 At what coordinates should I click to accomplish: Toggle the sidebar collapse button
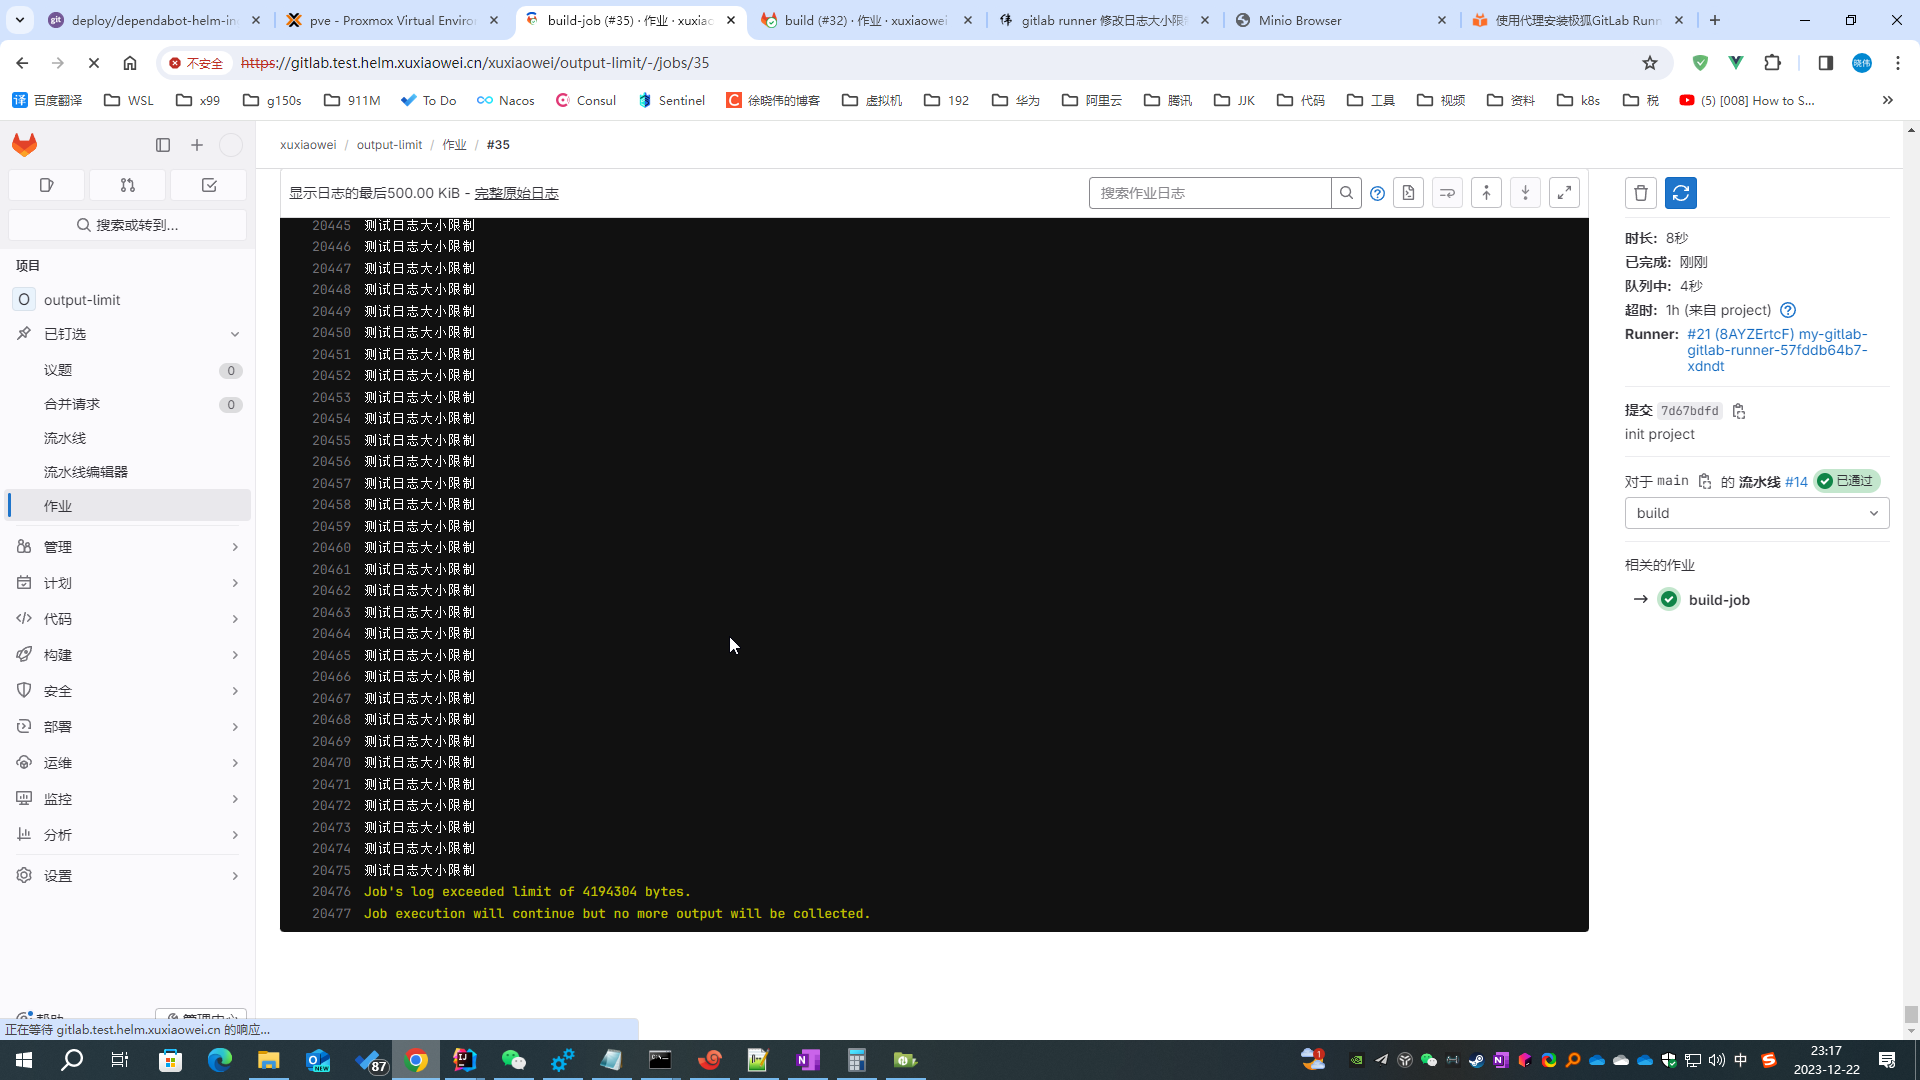162,144
